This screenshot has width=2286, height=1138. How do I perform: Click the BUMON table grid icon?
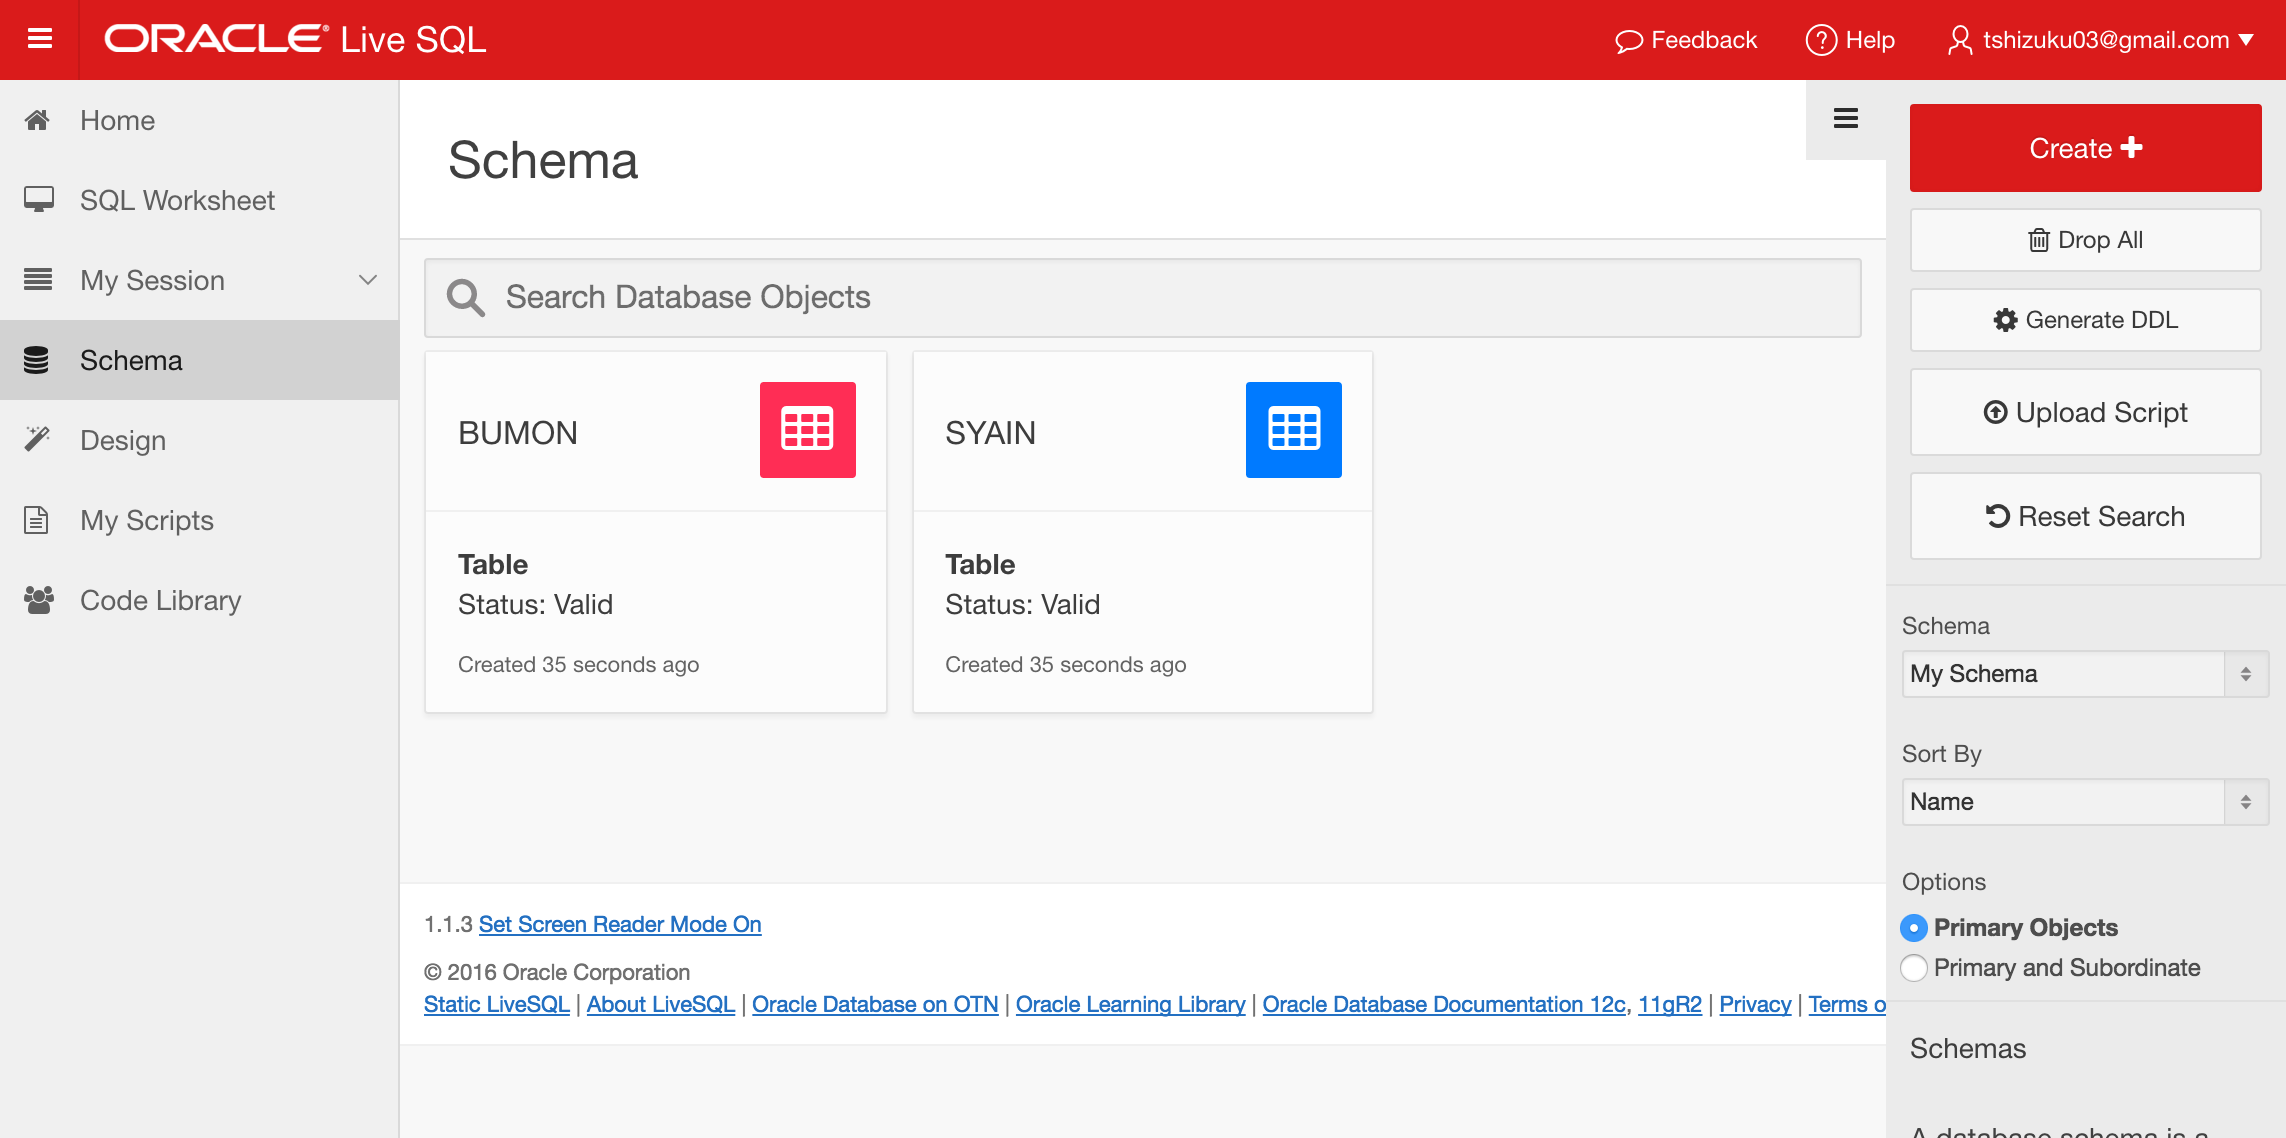(807, 430)
